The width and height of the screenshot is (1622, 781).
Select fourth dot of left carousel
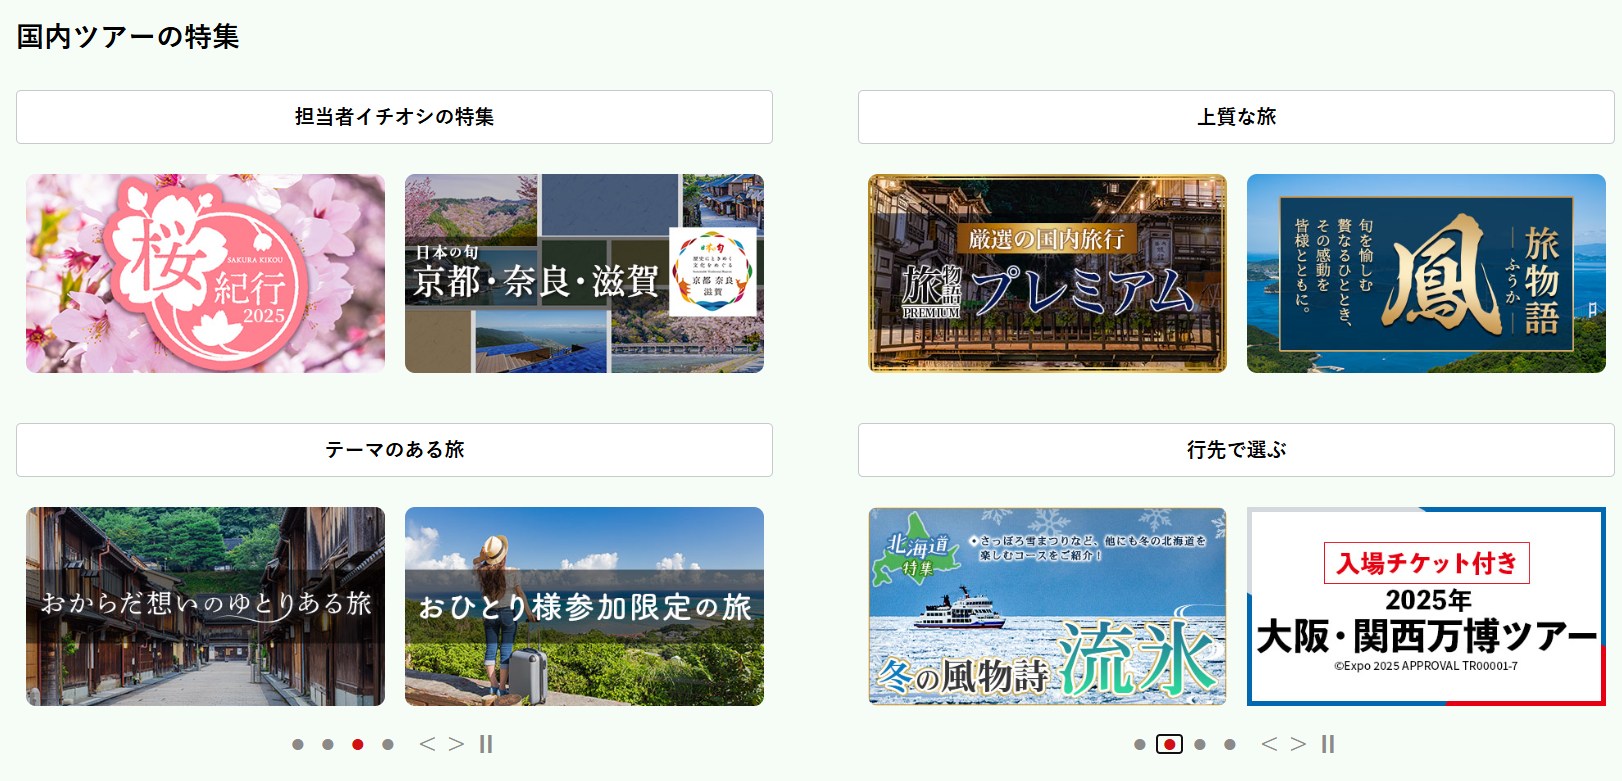point(388,744)
